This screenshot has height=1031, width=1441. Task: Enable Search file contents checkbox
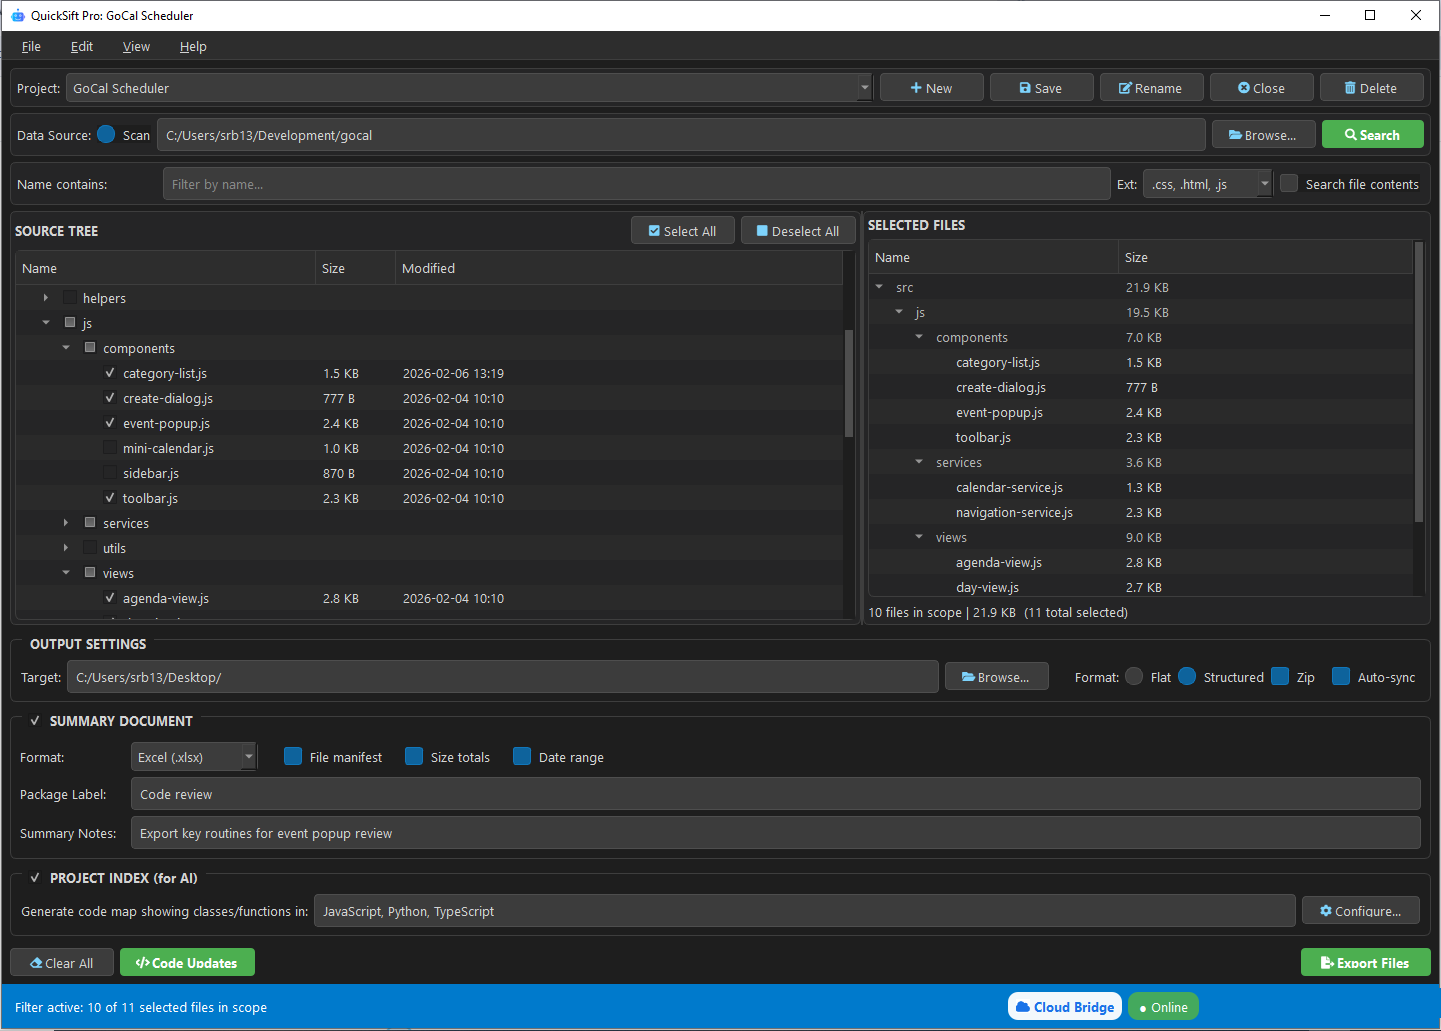(1289, 184)
